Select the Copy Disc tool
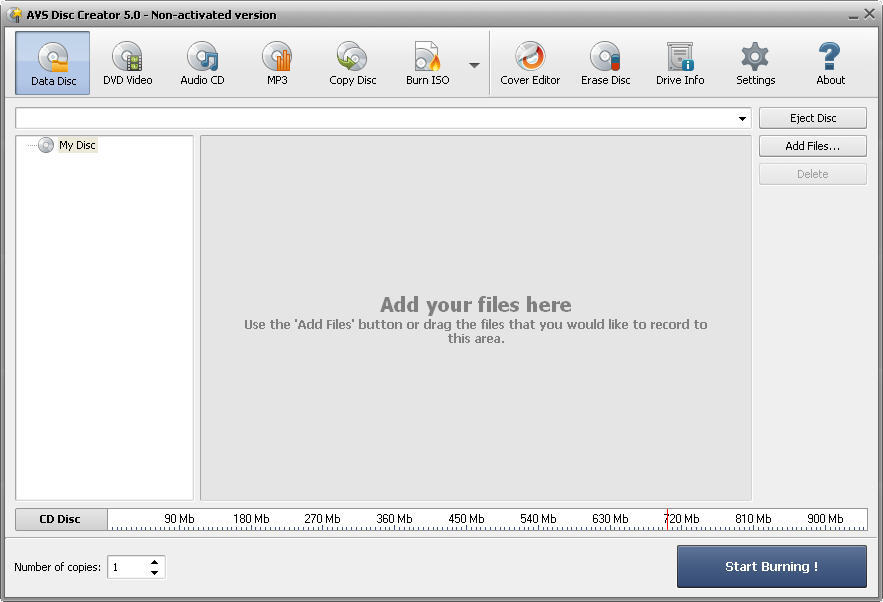This screenshot has width=883, height=602. click(x=351, y=62)
